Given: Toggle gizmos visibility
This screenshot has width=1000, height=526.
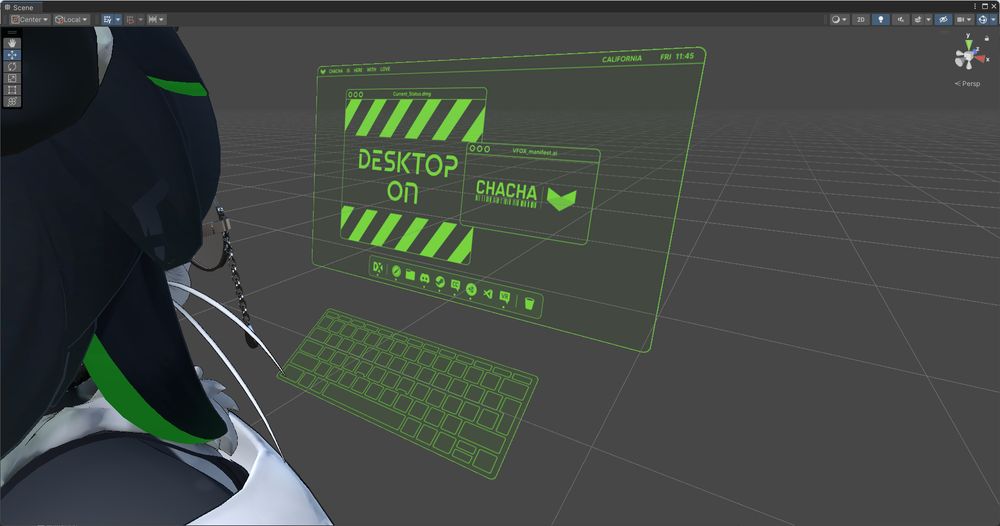Looking at the screenshot, I should click(x=983, y=20).
